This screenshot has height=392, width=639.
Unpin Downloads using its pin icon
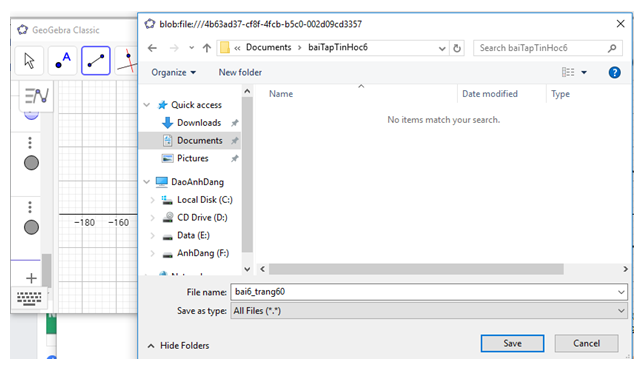coord(235,123)
